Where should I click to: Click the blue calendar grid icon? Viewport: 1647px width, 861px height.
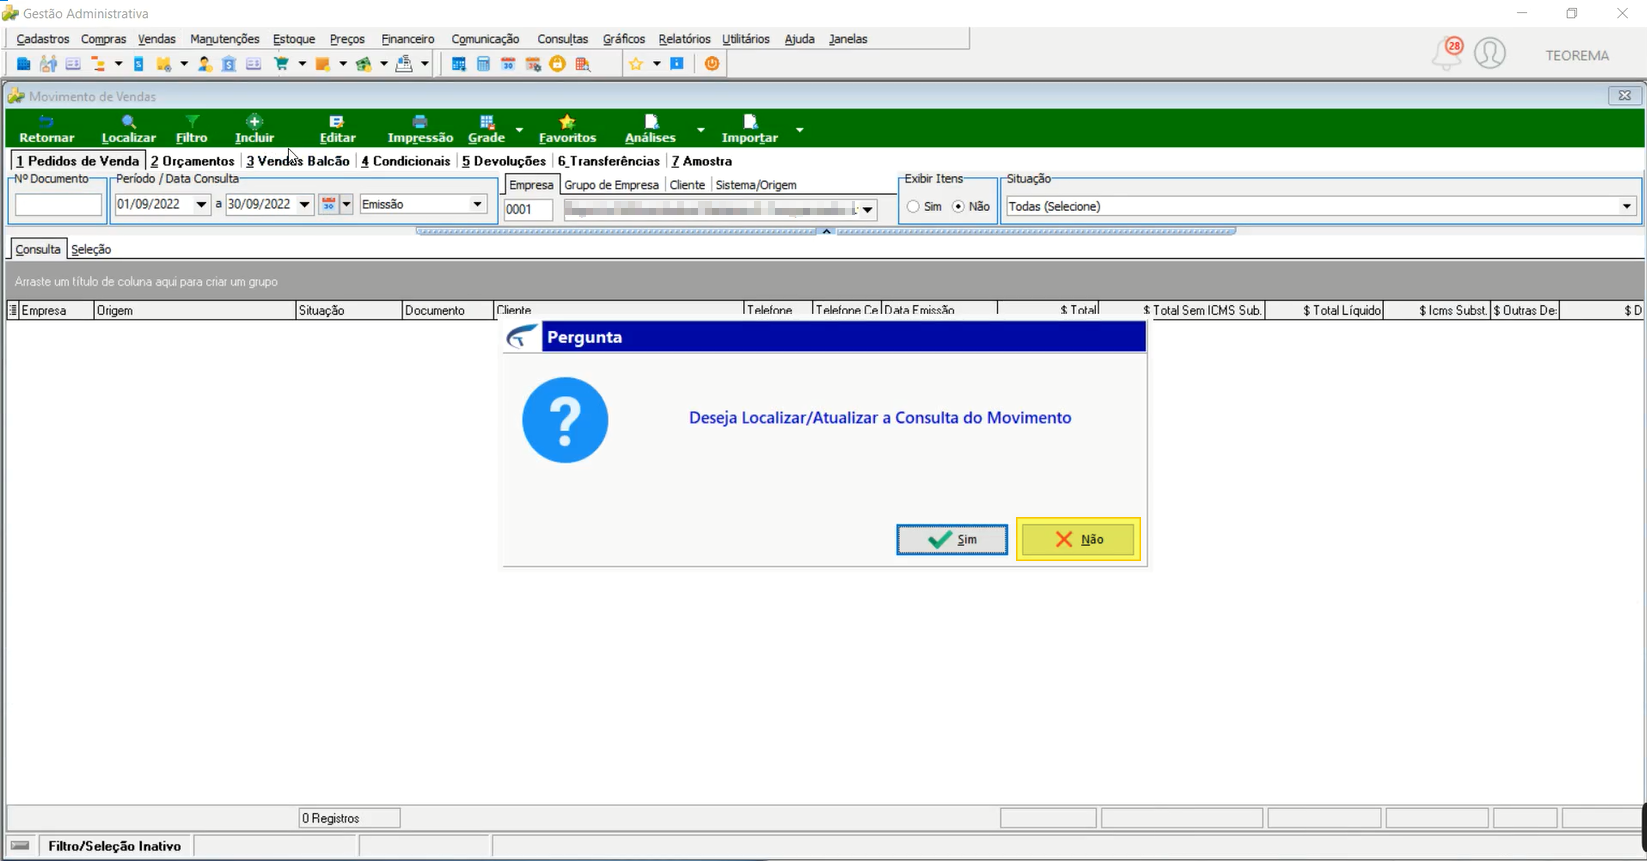(x=459, y=64)
